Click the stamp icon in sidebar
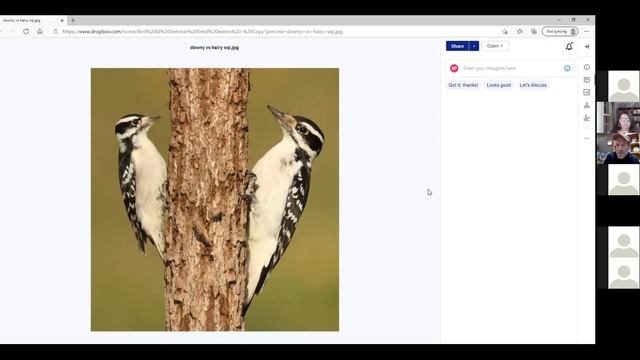This screenshot has height=360, width=640. (x=587, y=105)
